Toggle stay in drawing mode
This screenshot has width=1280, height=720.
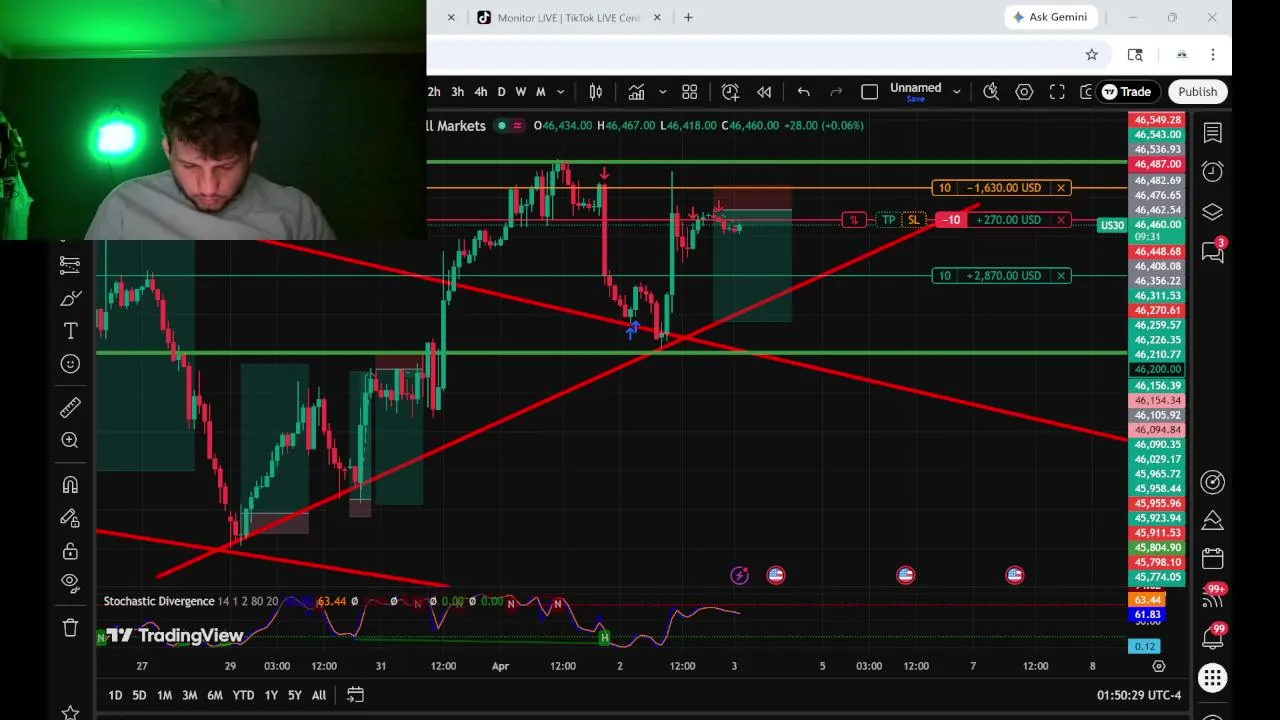70,518
